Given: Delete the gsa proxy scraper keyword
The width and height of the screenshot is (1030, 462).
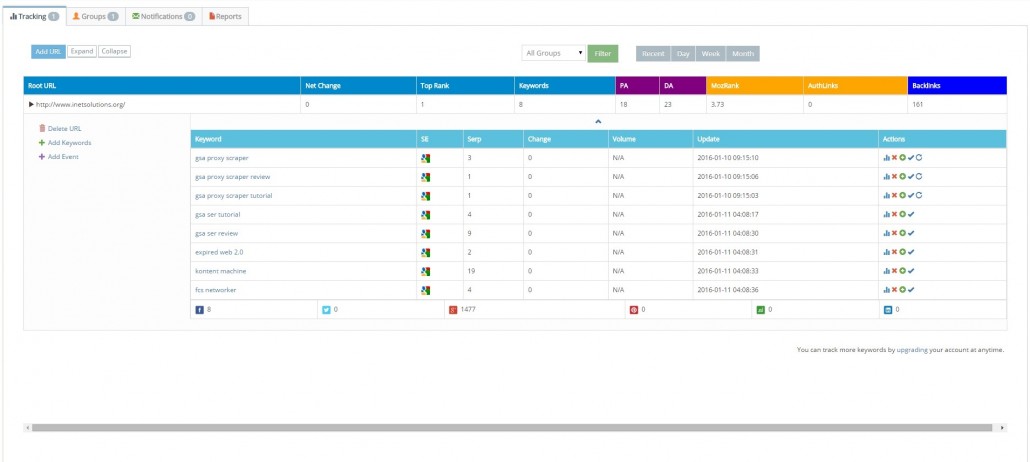Looking at the screenshot, I should click(895, 158).
